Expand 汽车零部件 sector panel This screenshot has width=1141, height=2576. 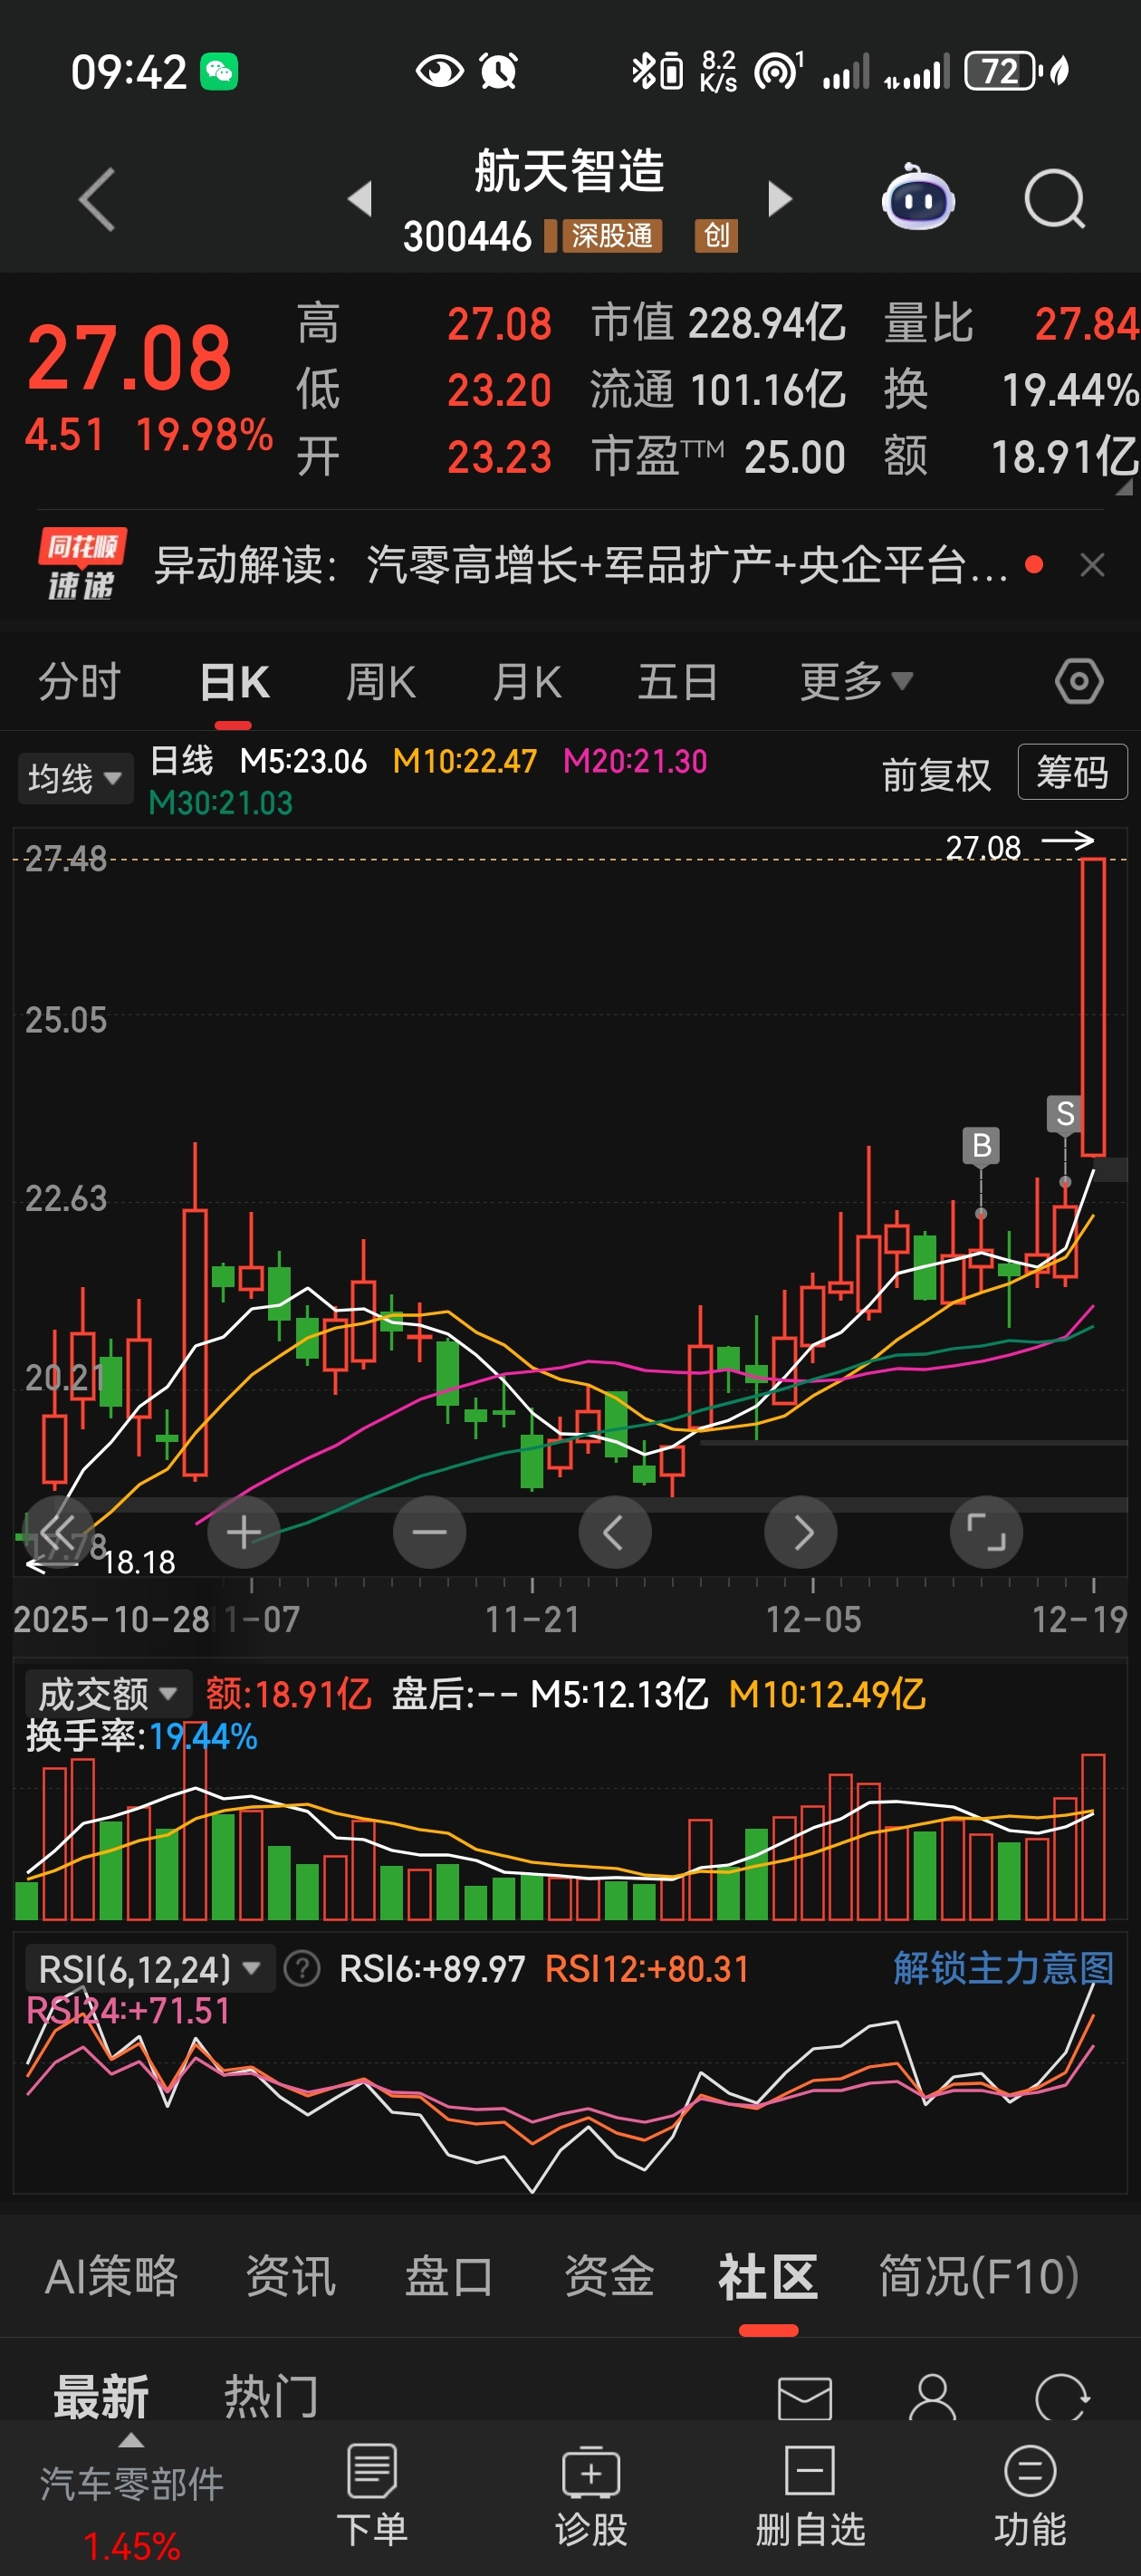[x=131, y=2500]
